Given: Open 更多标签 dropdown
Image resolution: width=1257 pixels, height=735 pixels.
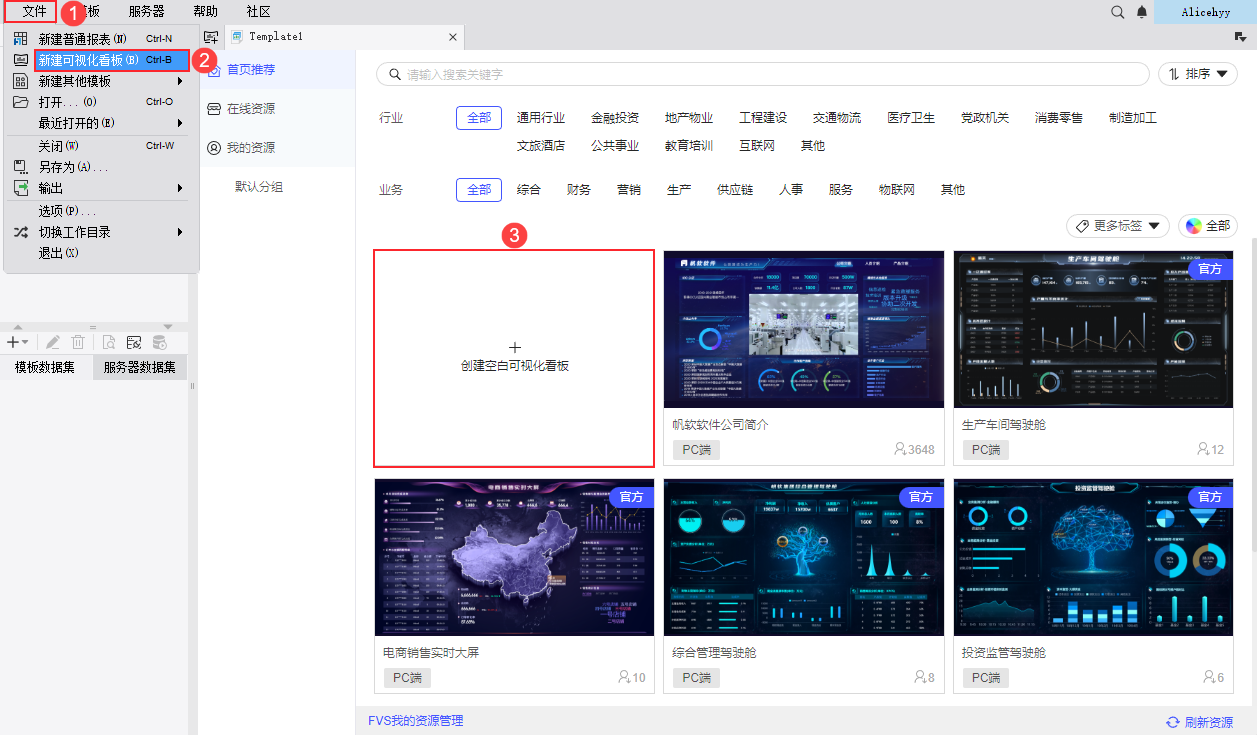Looking at the screenshot, I should coord(1118,226).
